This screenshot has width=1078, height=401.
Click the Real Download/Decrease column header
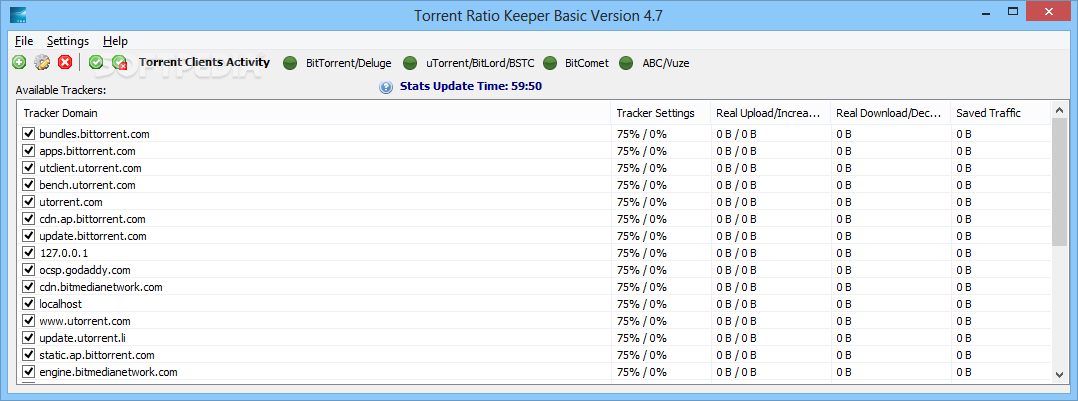pos(890,113)
